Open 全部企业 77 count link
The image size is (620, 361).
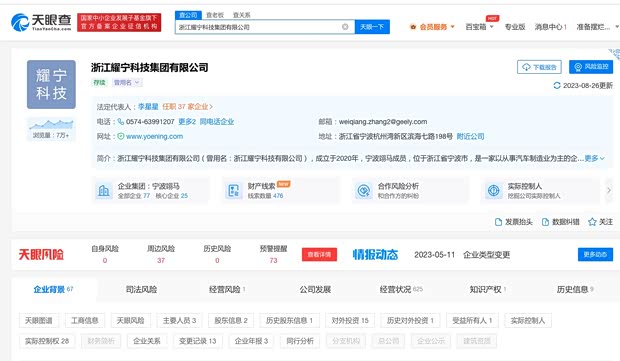pos(134,196)
